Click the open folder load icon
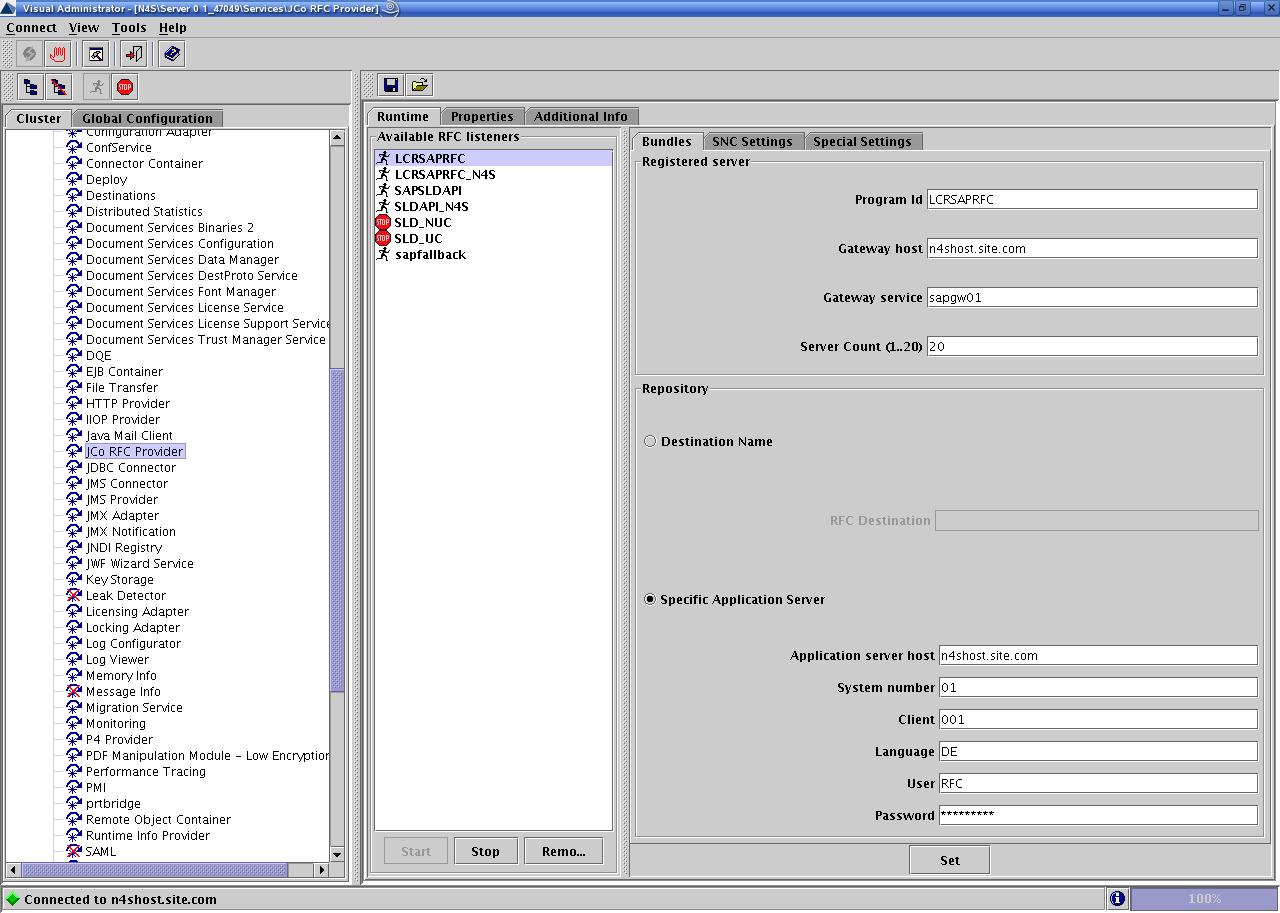Screen dimensions: 1280x913 419,85
